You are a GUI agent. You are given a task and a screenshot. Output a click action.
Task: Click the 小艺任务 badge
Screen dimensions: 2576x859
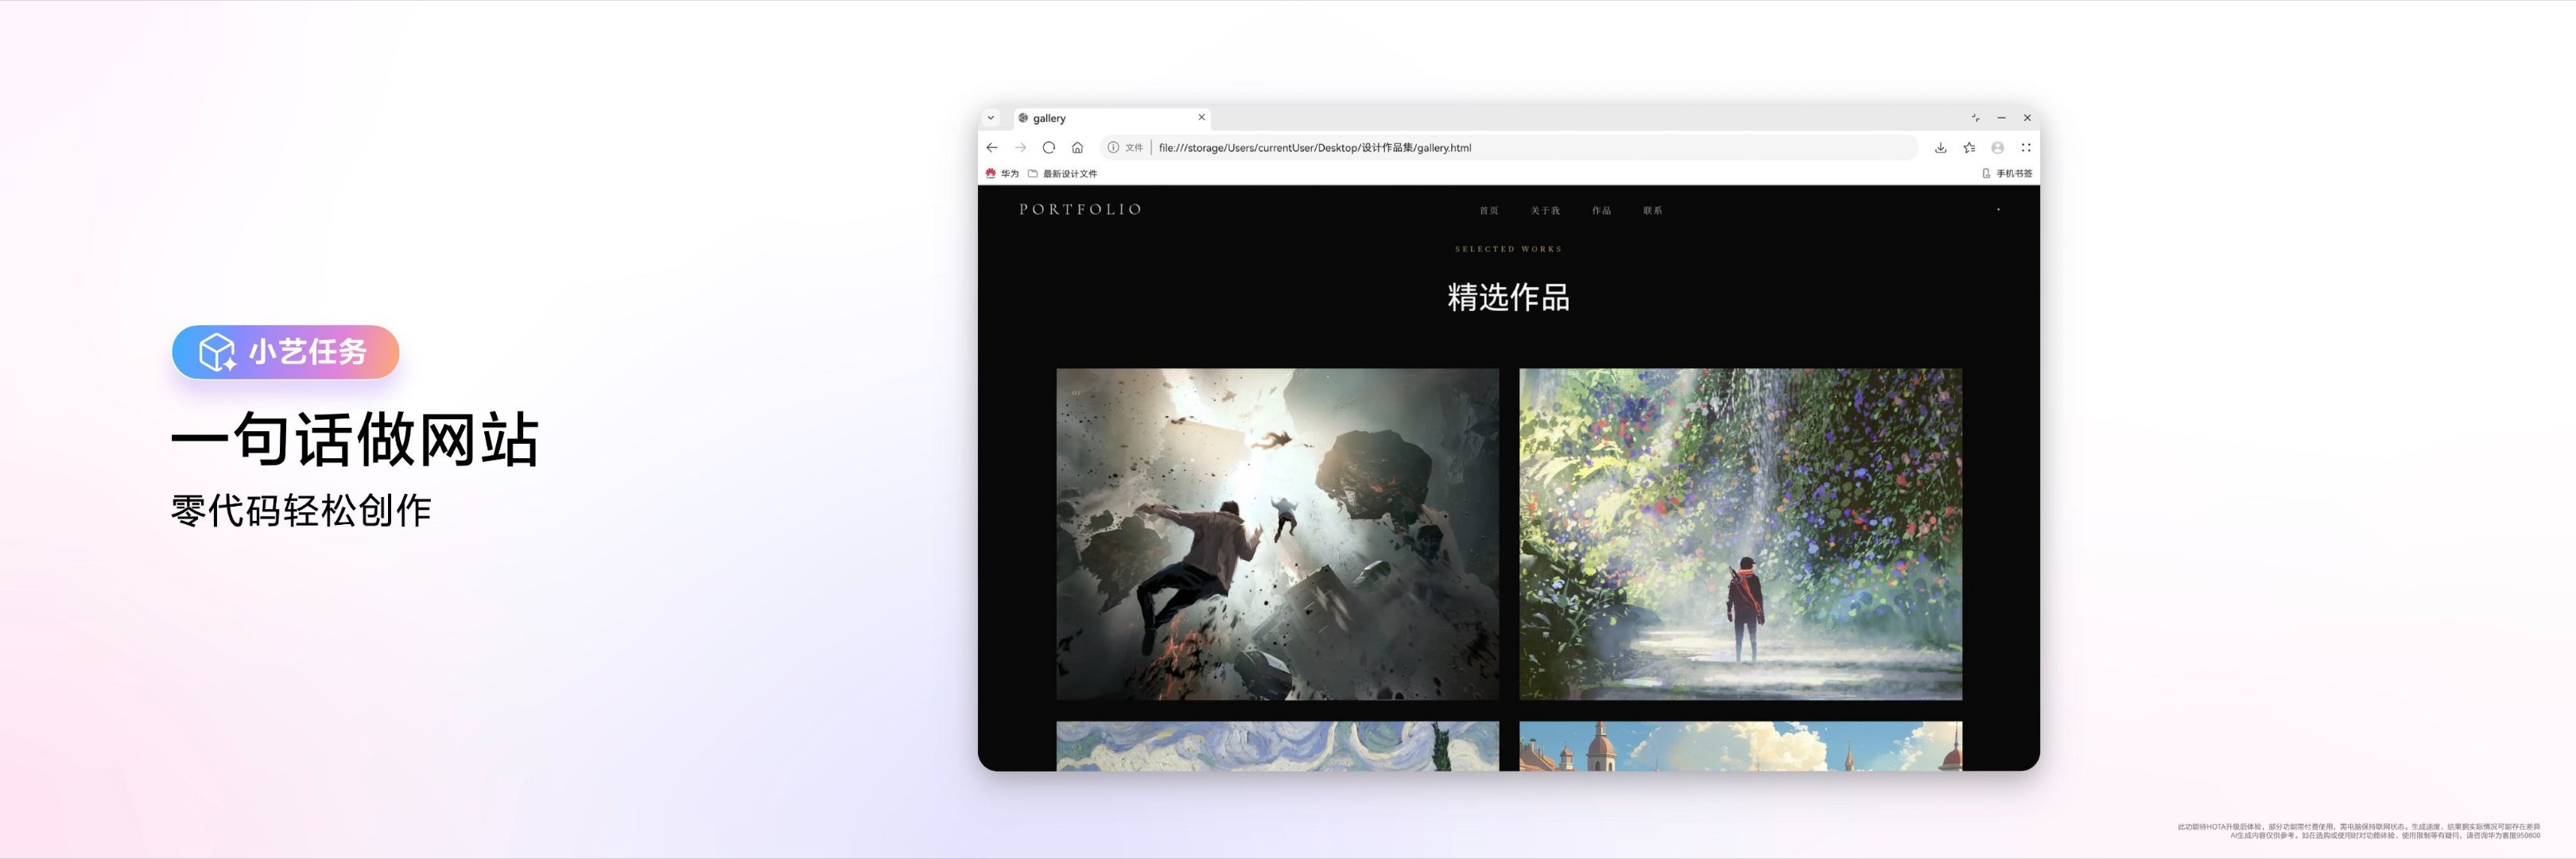[286, 352]
